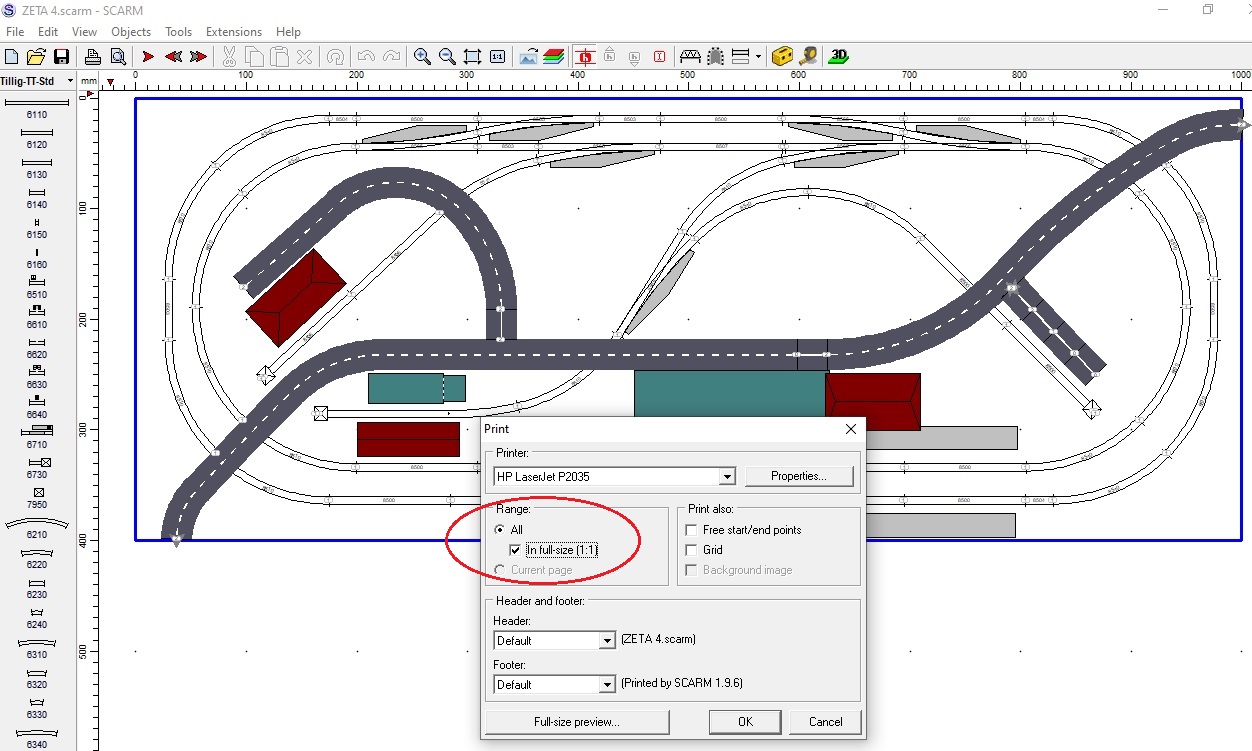This screenshot has width=1252, height=751.
Task: Tick the Free start/end points checkbox
Action: 691,530
